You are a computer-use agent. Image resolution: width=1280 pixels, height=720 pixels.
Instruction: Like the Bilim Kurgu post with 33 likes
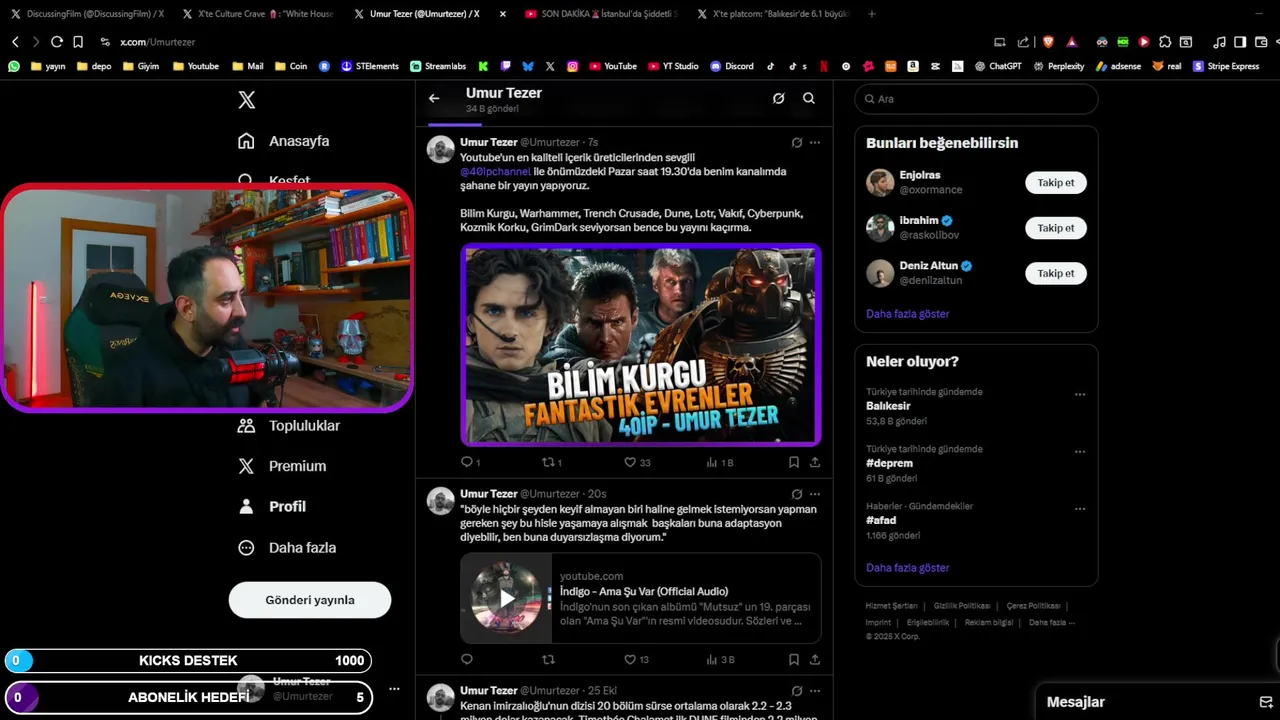(630, 462)
